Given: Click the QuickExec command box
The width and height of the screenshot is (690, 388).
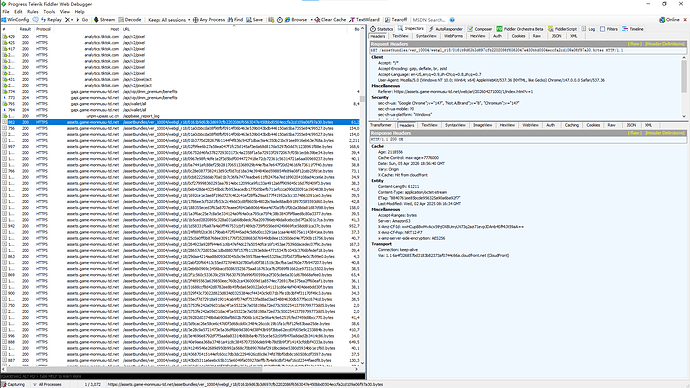Looking at the screenshot, I should pyautogui.click(x=183, y=377).
